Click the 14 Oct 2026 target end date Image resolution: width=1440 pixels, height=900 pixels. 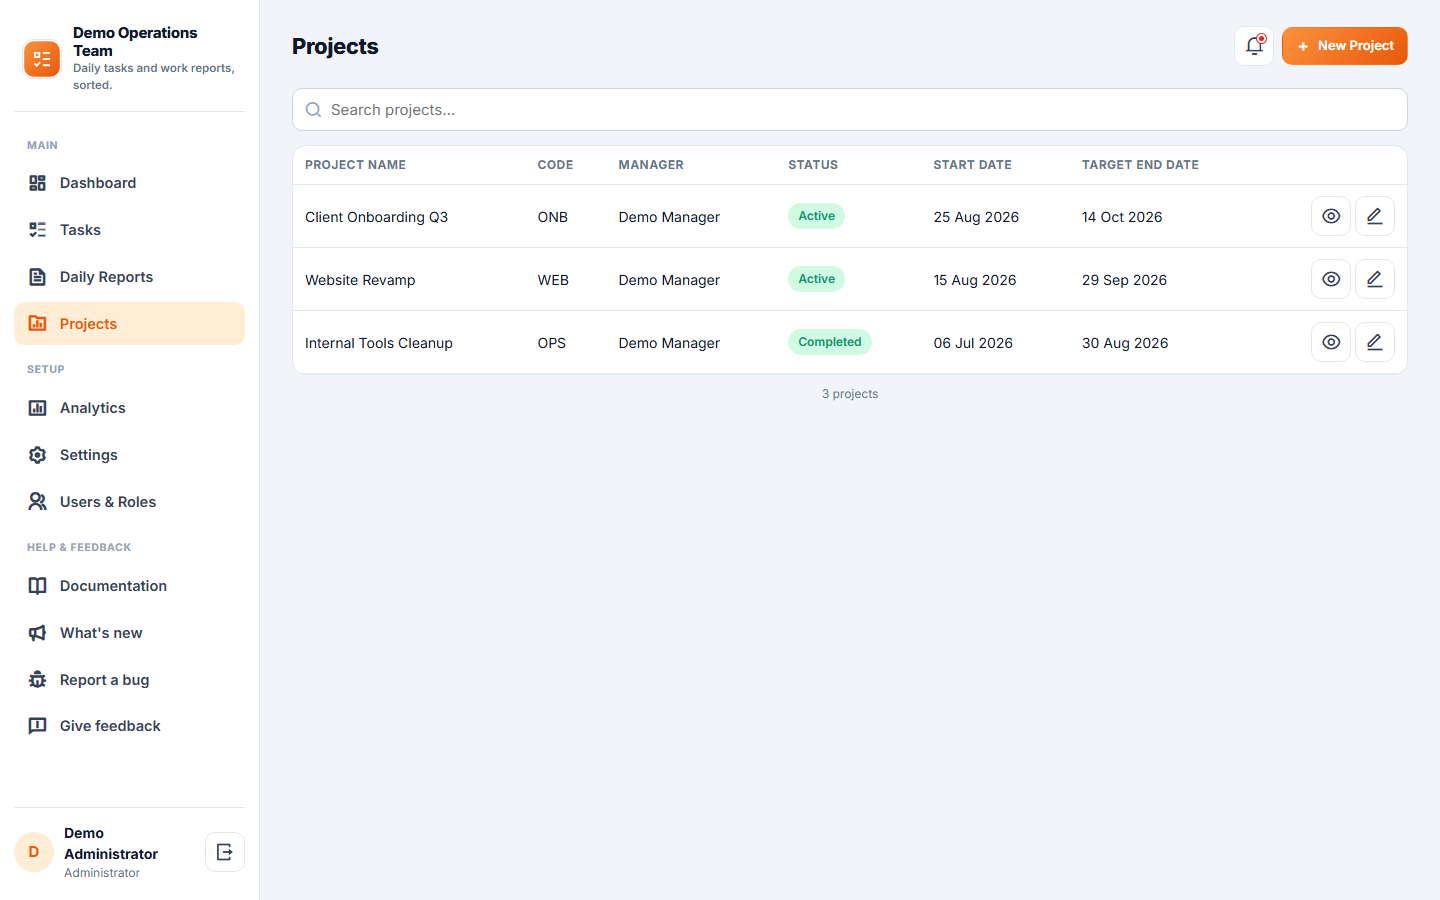pos(1122,217)
